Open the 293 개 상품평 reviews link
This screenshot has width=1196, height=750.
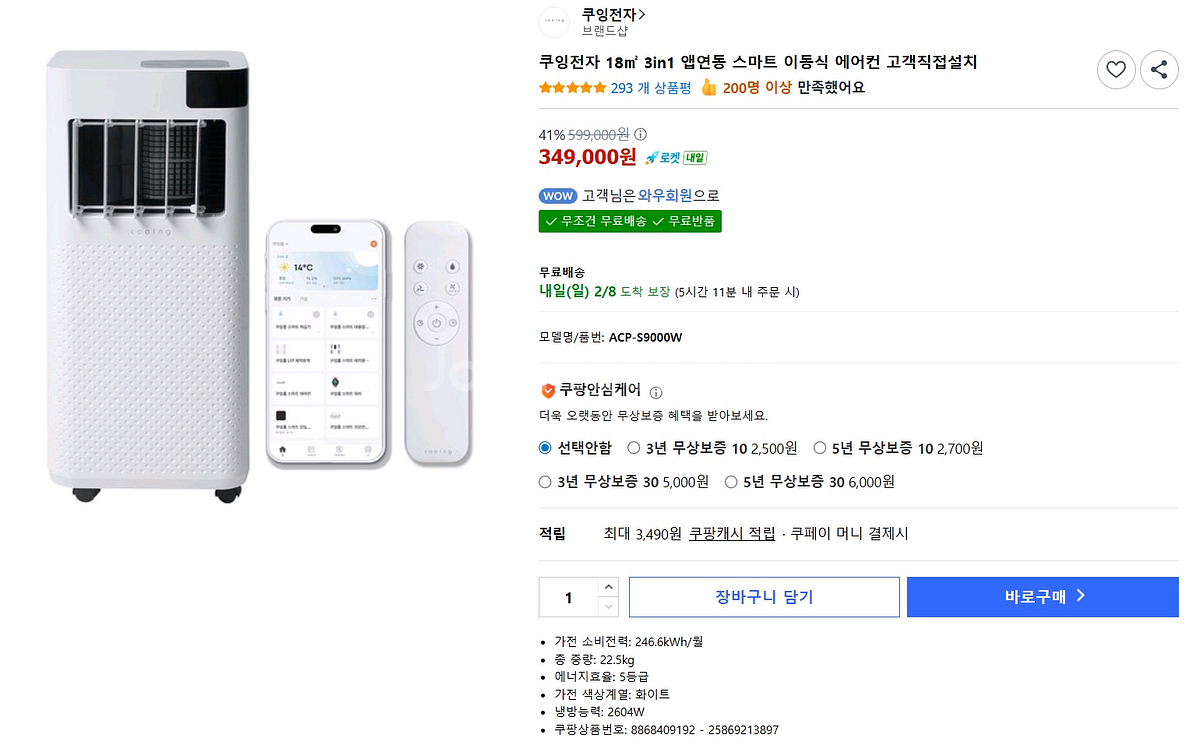click(x=651, y=88)
